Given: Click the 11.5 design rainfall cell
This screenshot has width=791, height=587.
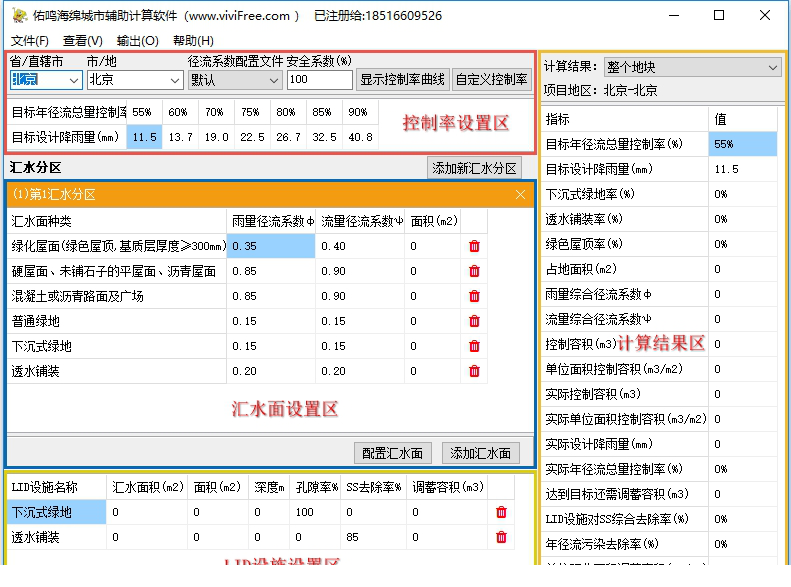Looking at the screenshot, I should (x=144, y=137).
